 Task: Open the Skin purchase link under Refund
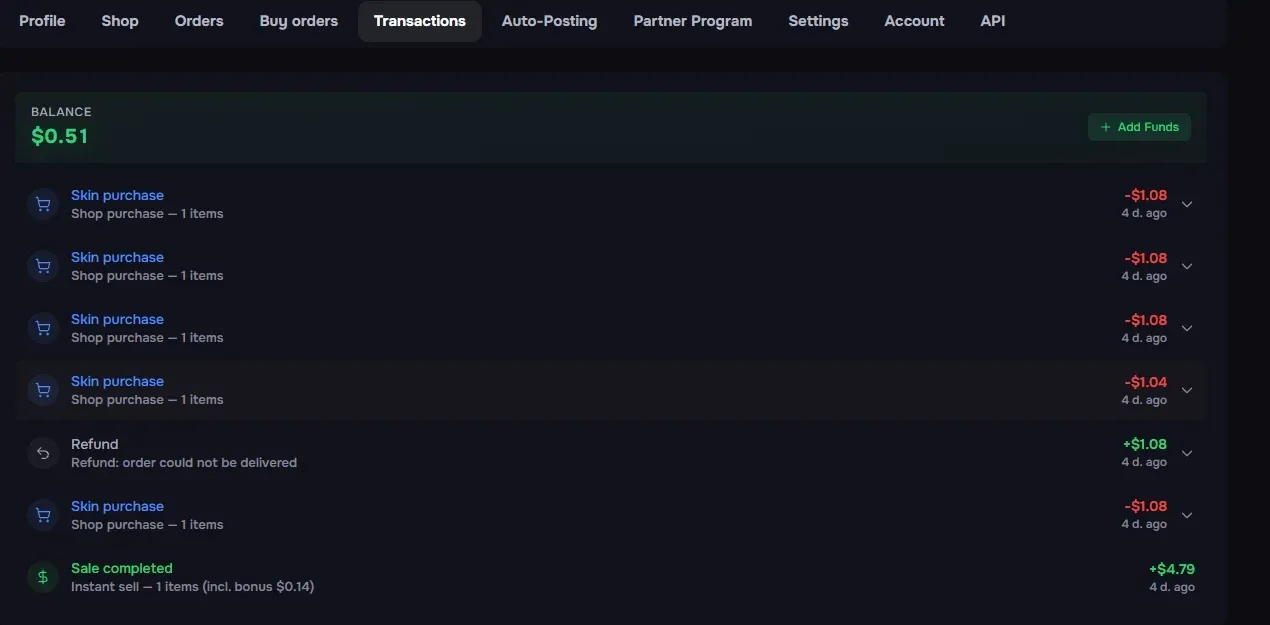tap(117, 506)
